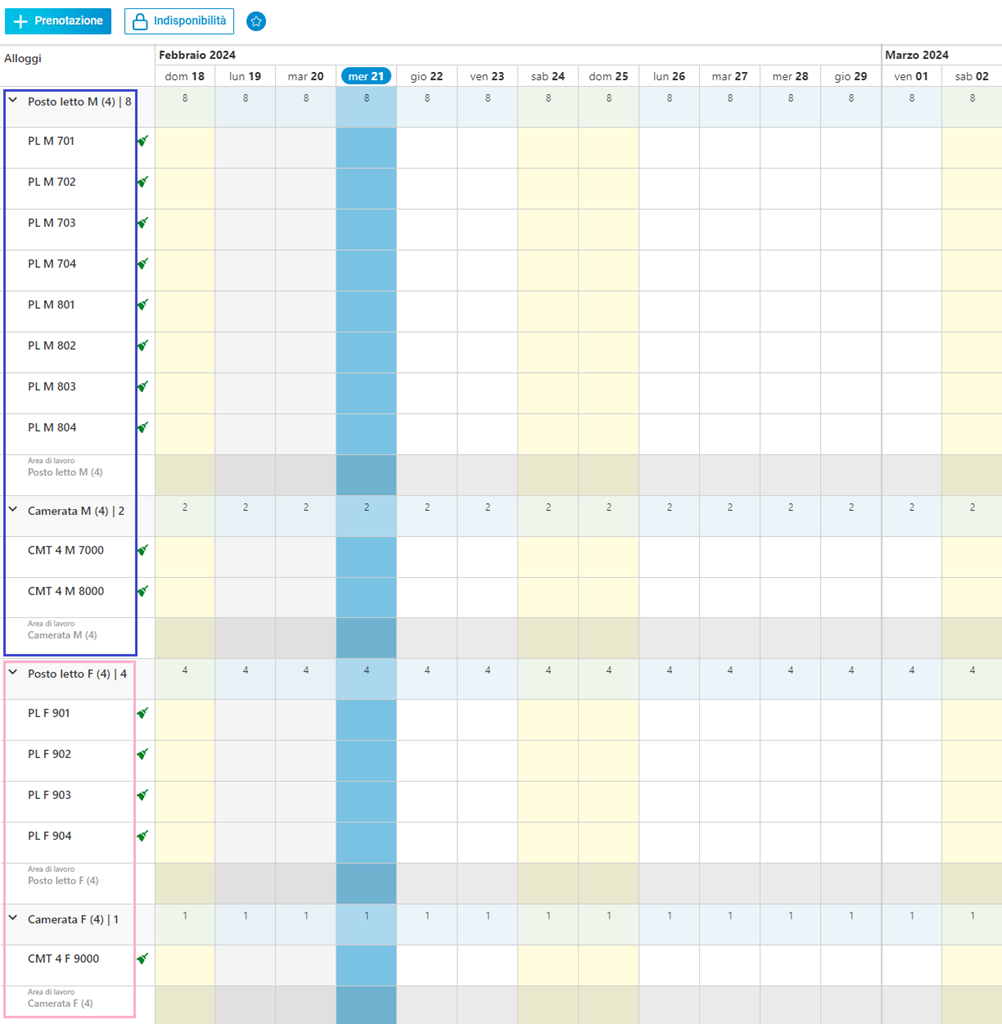Click the cleaning broom icon for PL F 904

pyautogui.click(x=143, y=836)
